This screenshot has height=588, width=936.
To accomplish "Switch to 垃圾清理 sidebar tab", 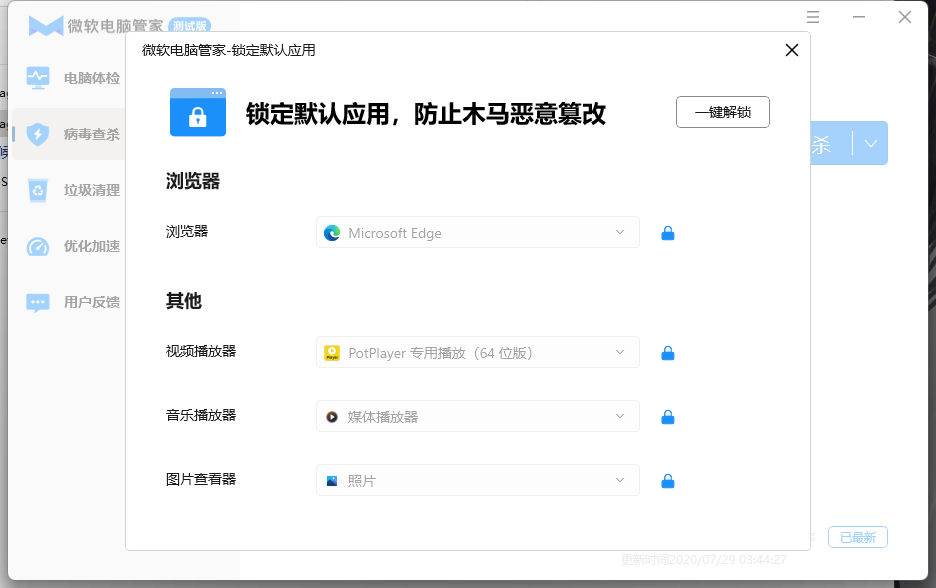I will 91,190.
